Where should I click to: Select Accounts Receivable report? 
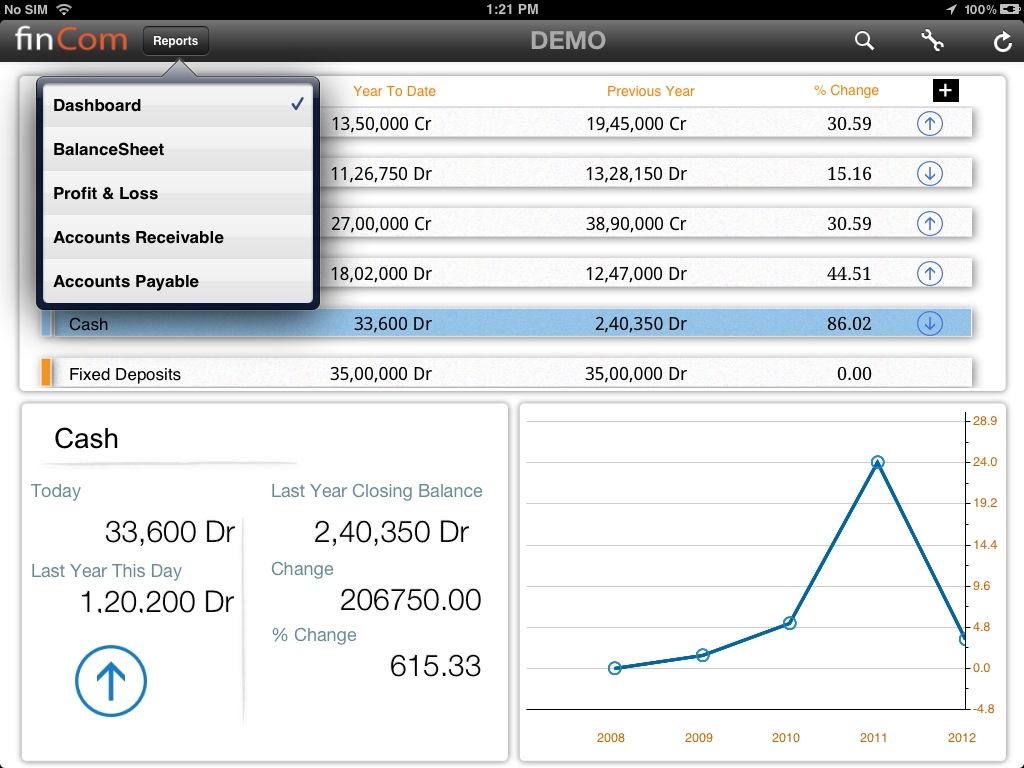(x=177, y=237)
